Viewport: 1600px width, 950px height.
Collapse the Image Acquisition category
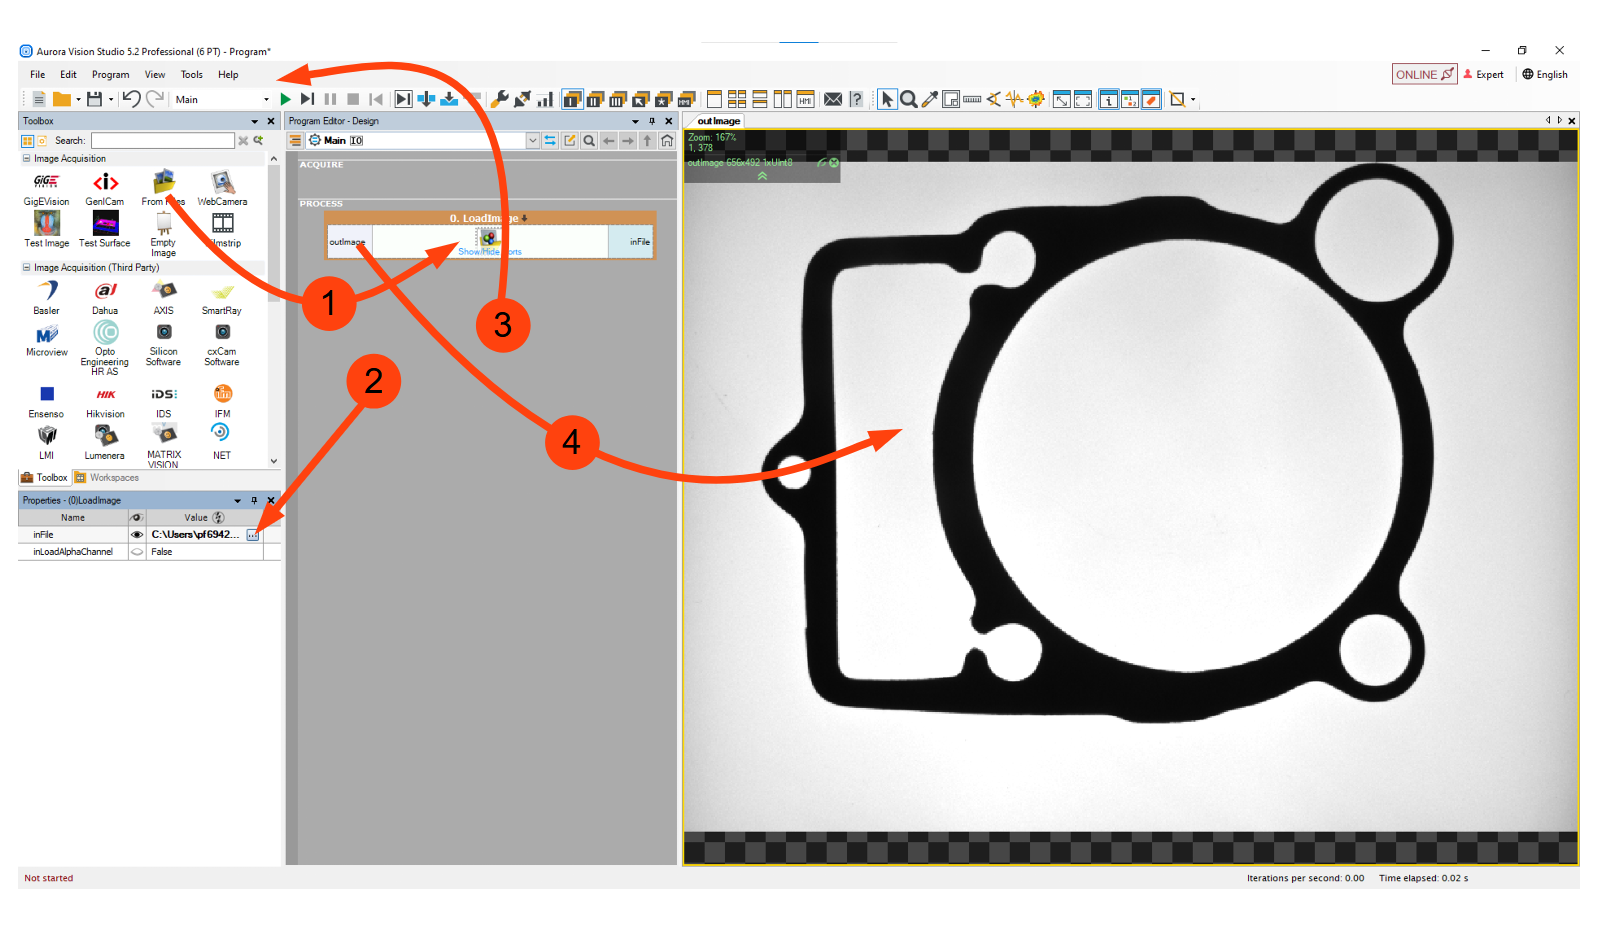pyautogui.click(x=27, y=159)
